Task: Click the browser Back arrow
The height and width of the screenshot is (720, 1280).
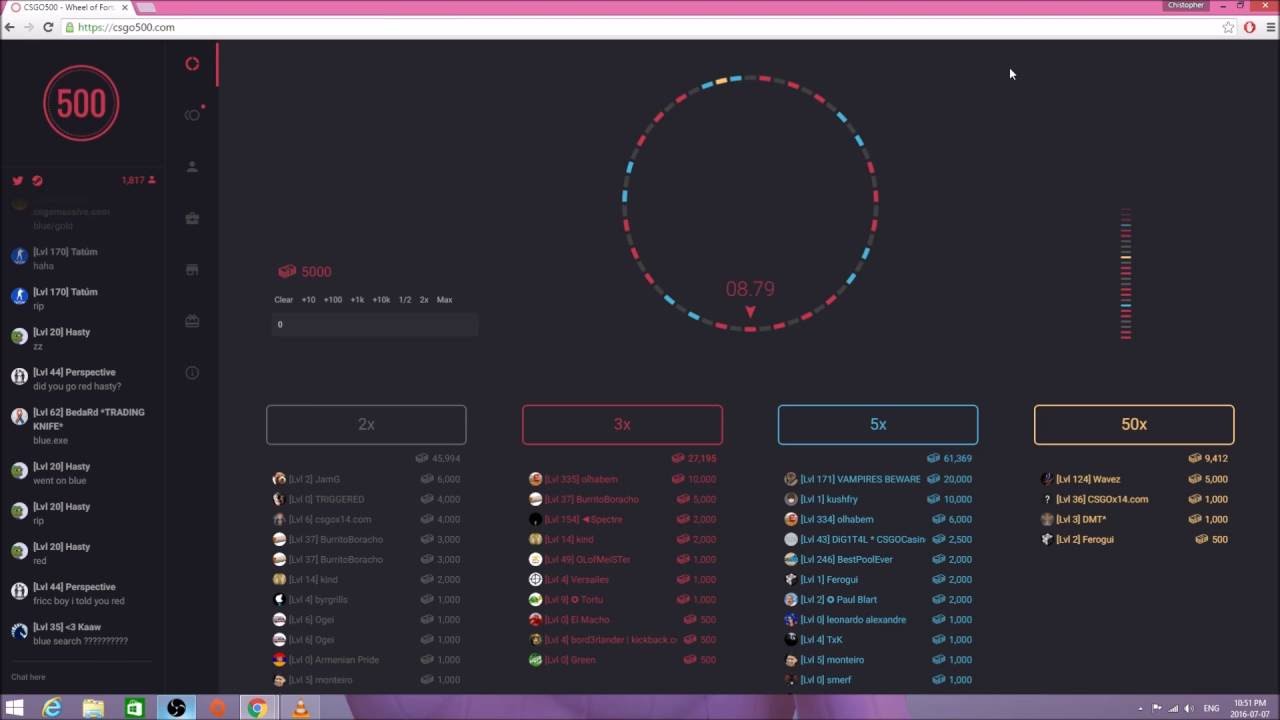Action: tap(10, 27)
